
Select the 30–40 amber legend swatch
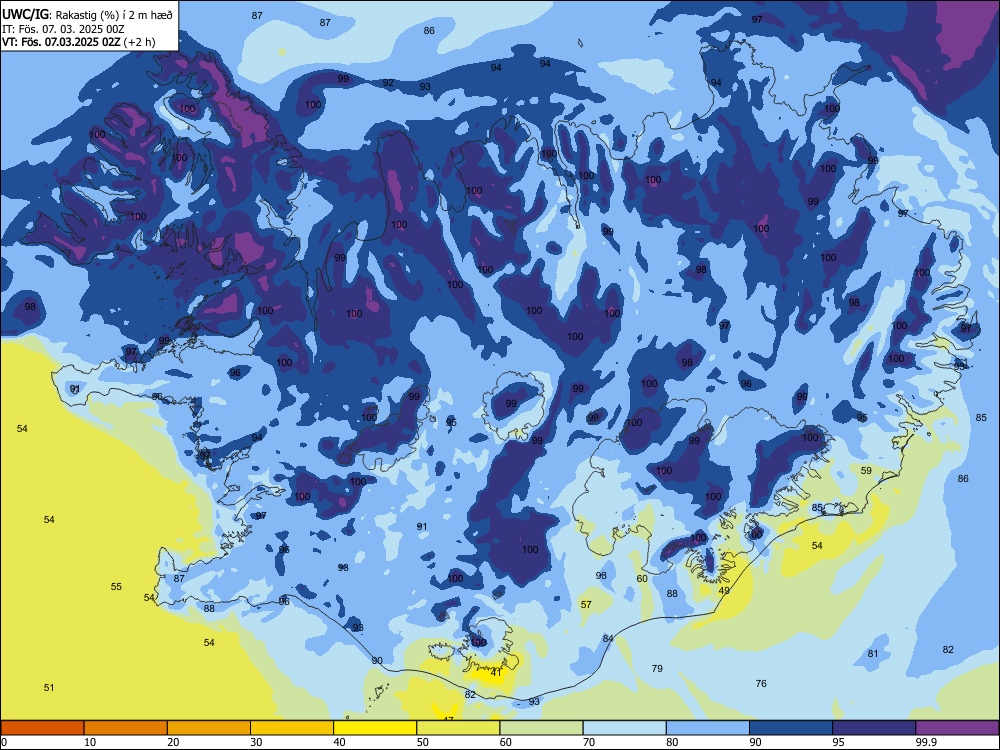pos(292,728)
